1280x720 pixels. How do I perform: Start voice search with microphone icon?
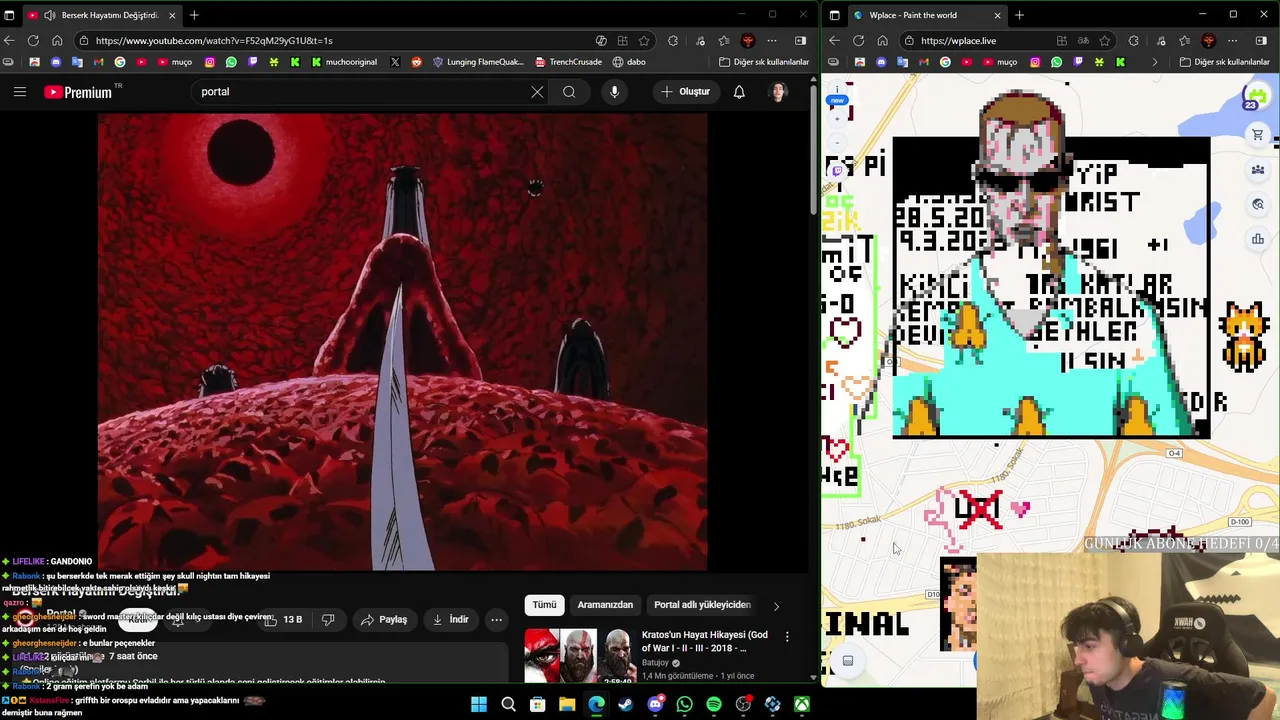(x=614, y=92)
